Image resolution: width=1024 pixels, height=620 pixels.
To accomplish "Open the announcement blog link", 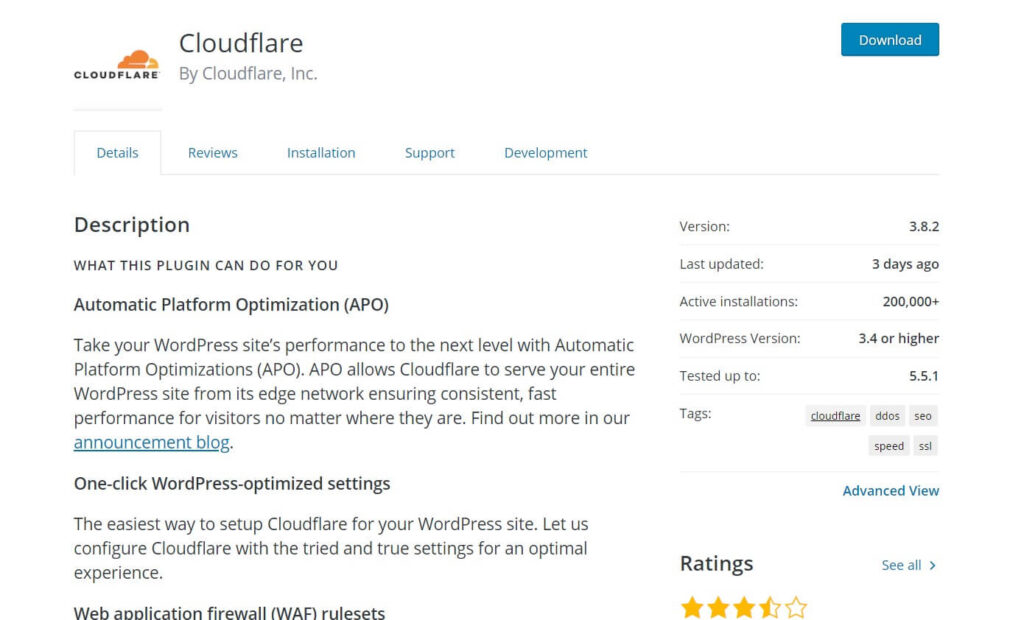I will 151,442.
